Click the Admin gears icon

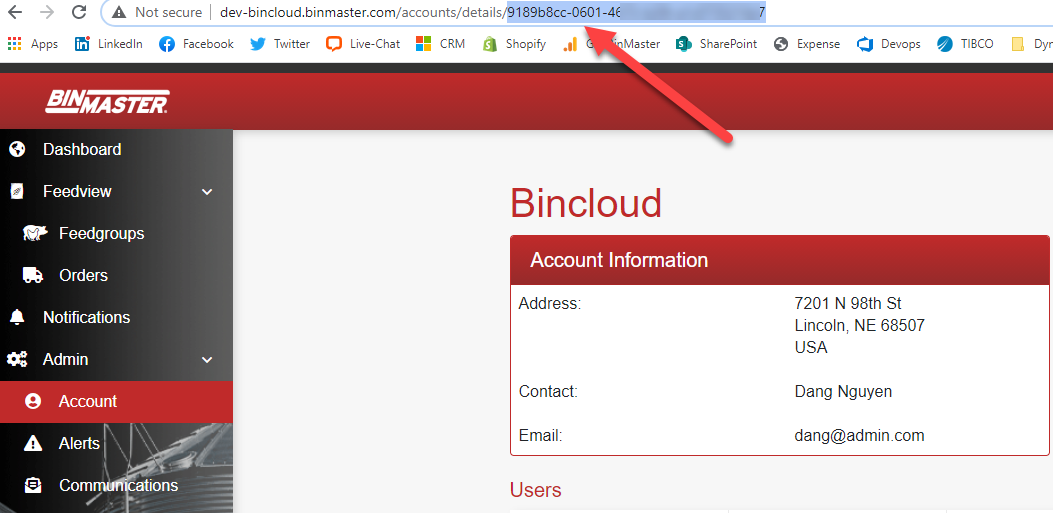(17, 359)
